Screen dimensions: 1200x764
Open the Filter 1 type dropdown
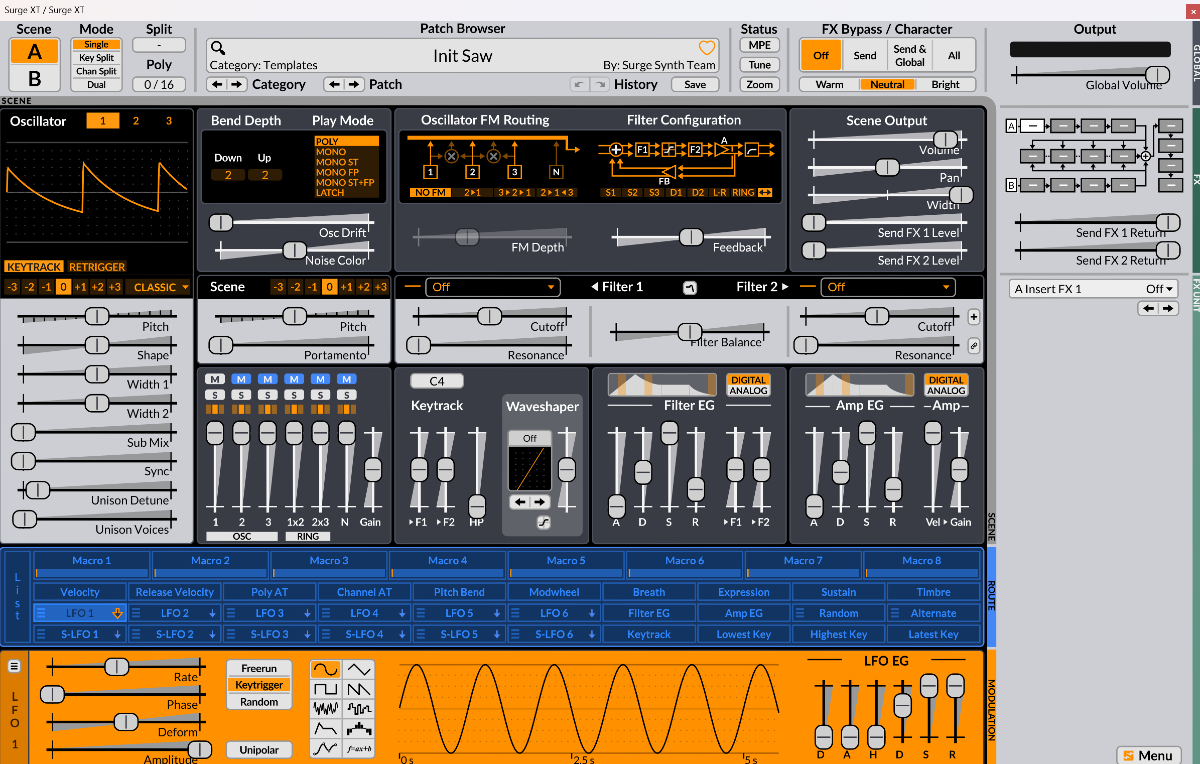pos(491,287)
